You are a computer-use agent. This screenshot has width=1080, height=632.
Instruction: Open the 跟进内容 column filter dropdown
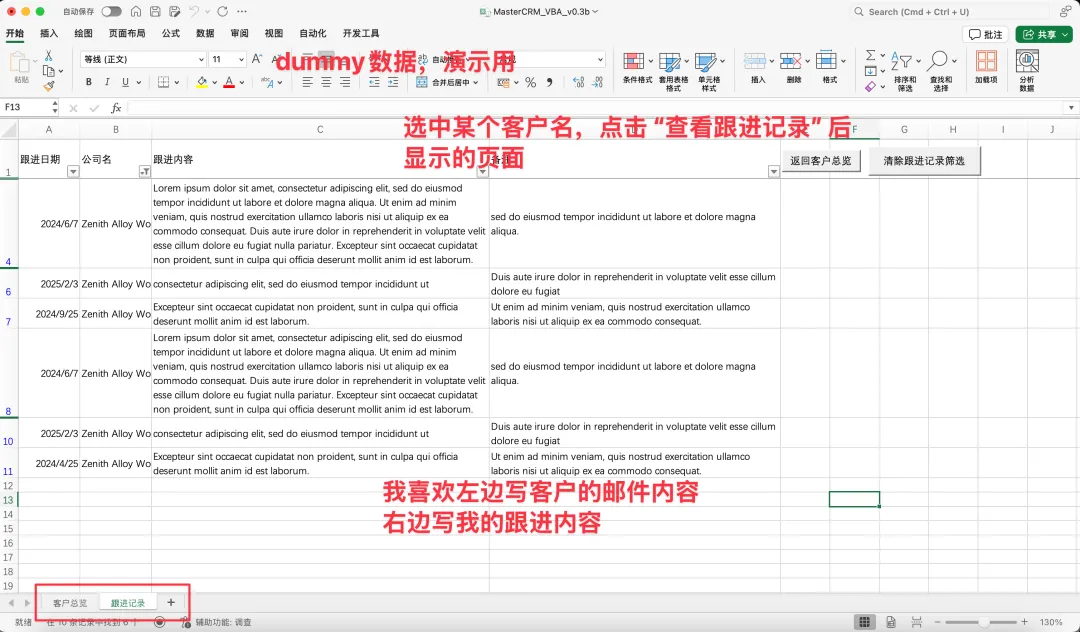(483, 171)
